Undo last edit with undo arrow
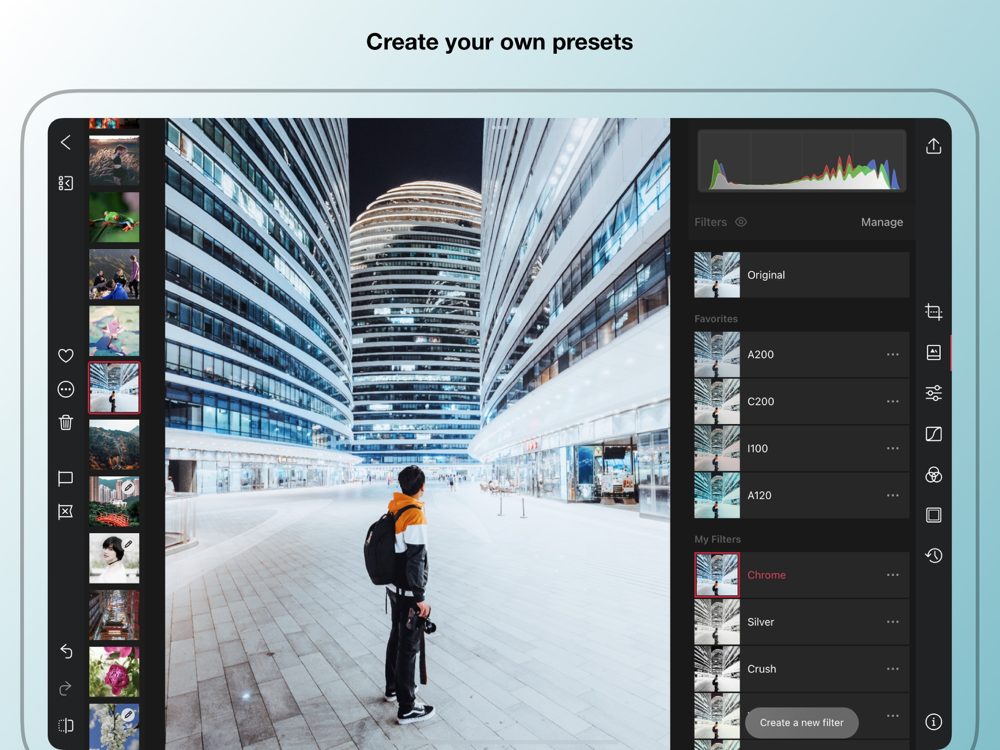This screenshot has width=1000, height=750. pyautogui.click(x=66, y=651)
